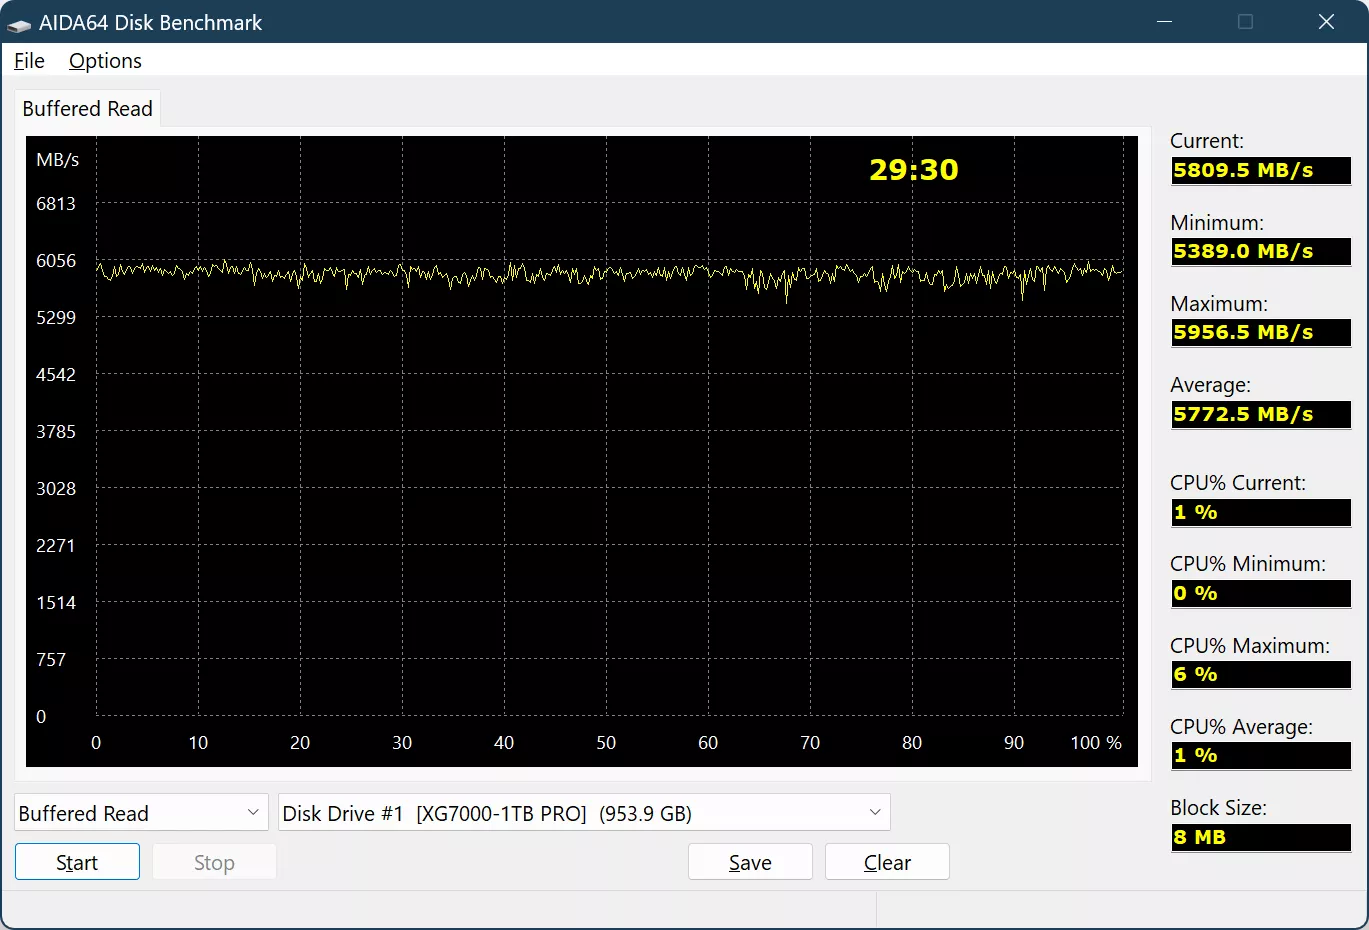Open the Options menu
This screenshot has height=930, width=1369.
pos(105,61)
